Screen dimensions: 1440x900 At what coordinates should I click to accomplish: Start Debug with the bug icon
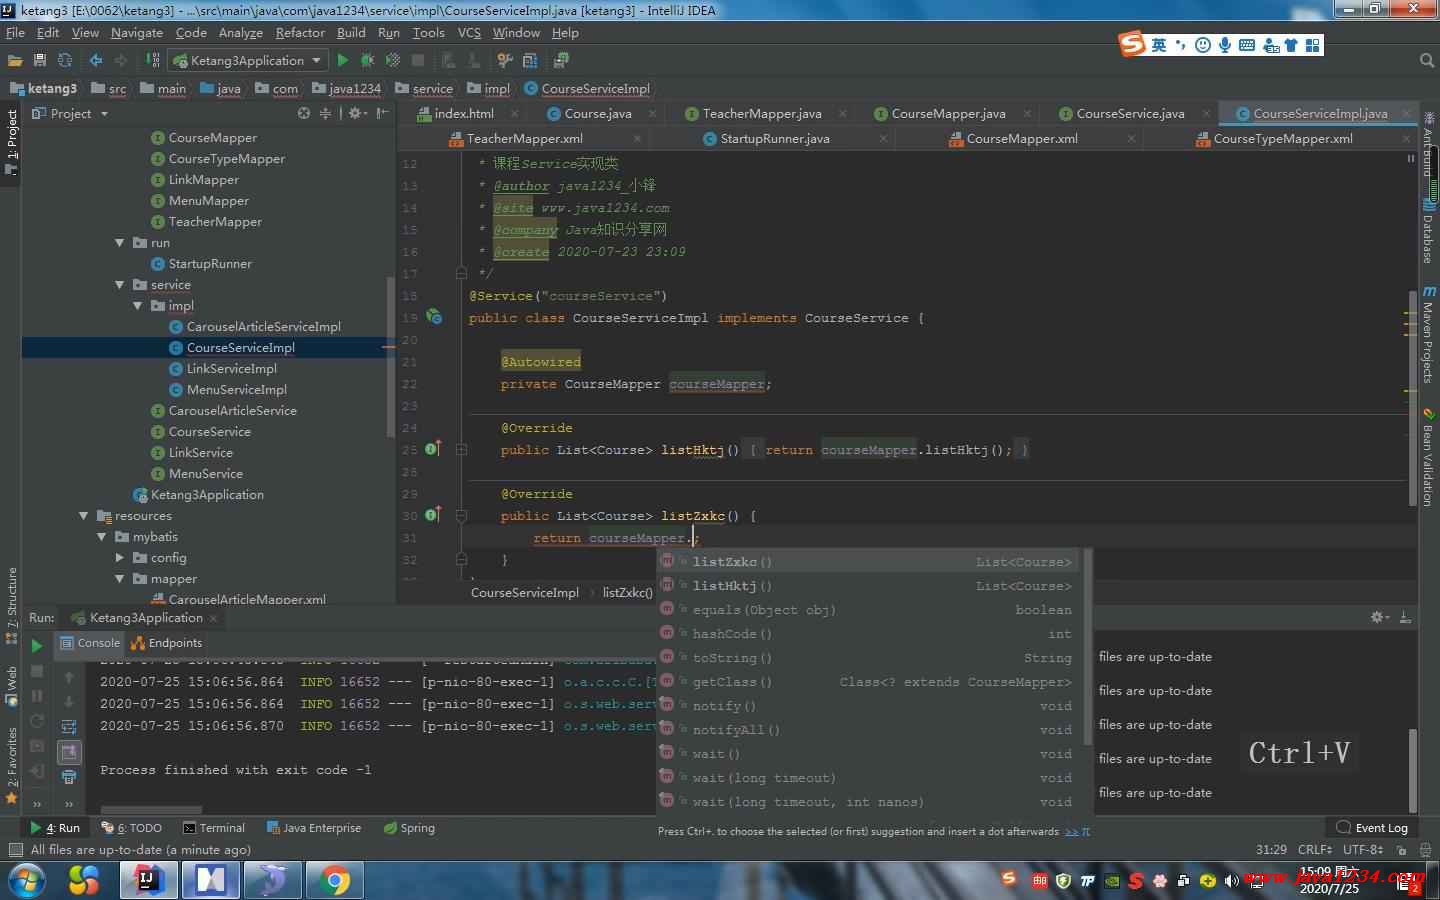[367, 60]
